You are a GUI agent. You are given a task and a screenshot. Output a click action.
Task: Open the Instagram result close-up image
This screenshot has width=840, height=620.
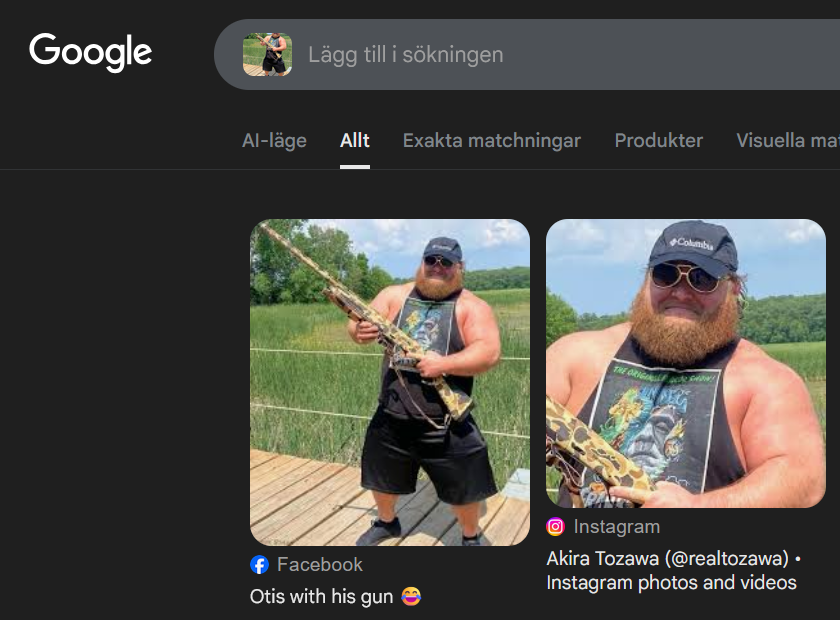pos(686,363)
